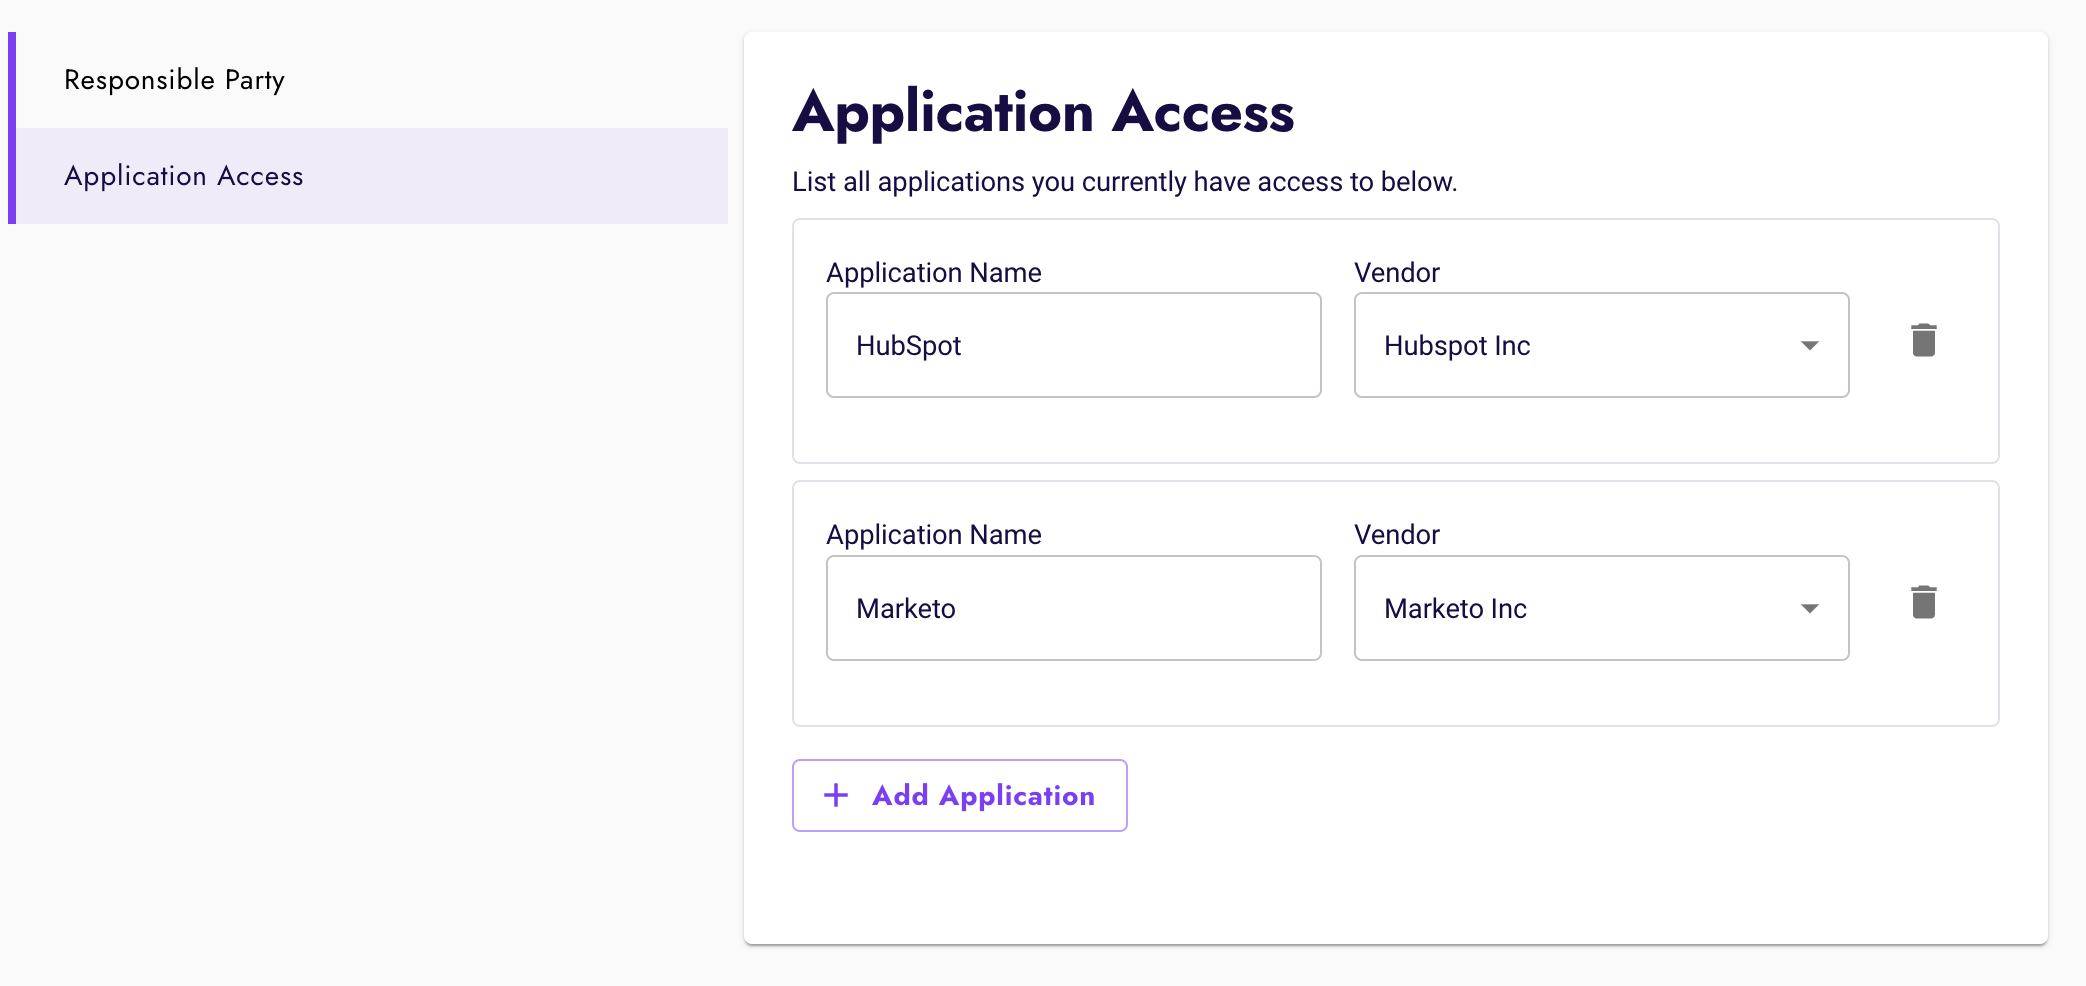Click the Application Name label above HubSpot
2086x986 pixels.
[x=933, y=273]
